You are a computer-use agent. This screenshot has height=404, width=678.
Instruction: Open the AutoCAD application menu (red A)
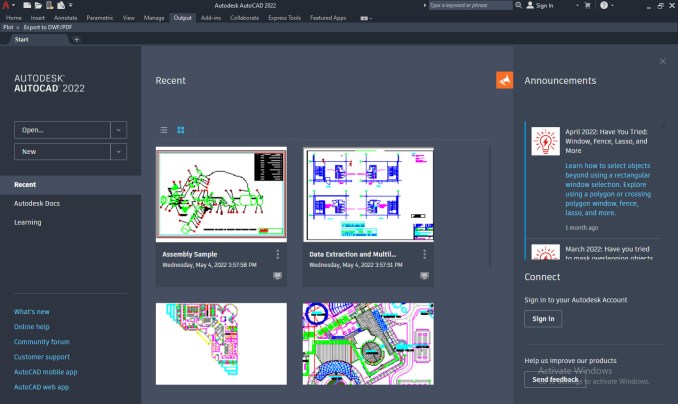(x=6, y=5)
